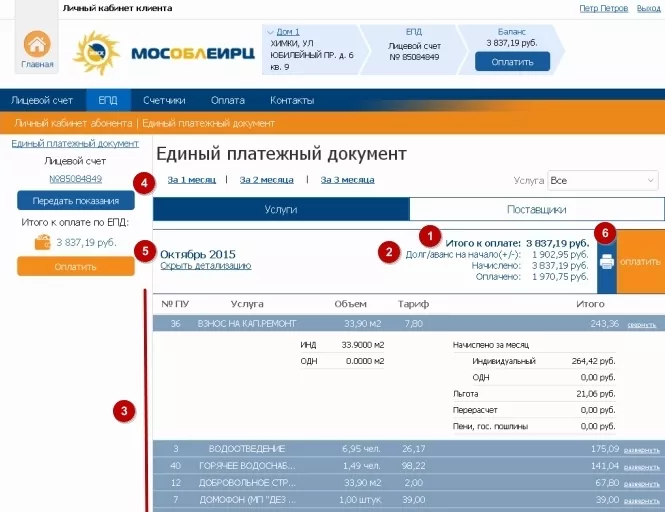Open the Счетчики menu item
Image resolution: width=665 pixels, height=512 pixels.
tap(164, 100)
